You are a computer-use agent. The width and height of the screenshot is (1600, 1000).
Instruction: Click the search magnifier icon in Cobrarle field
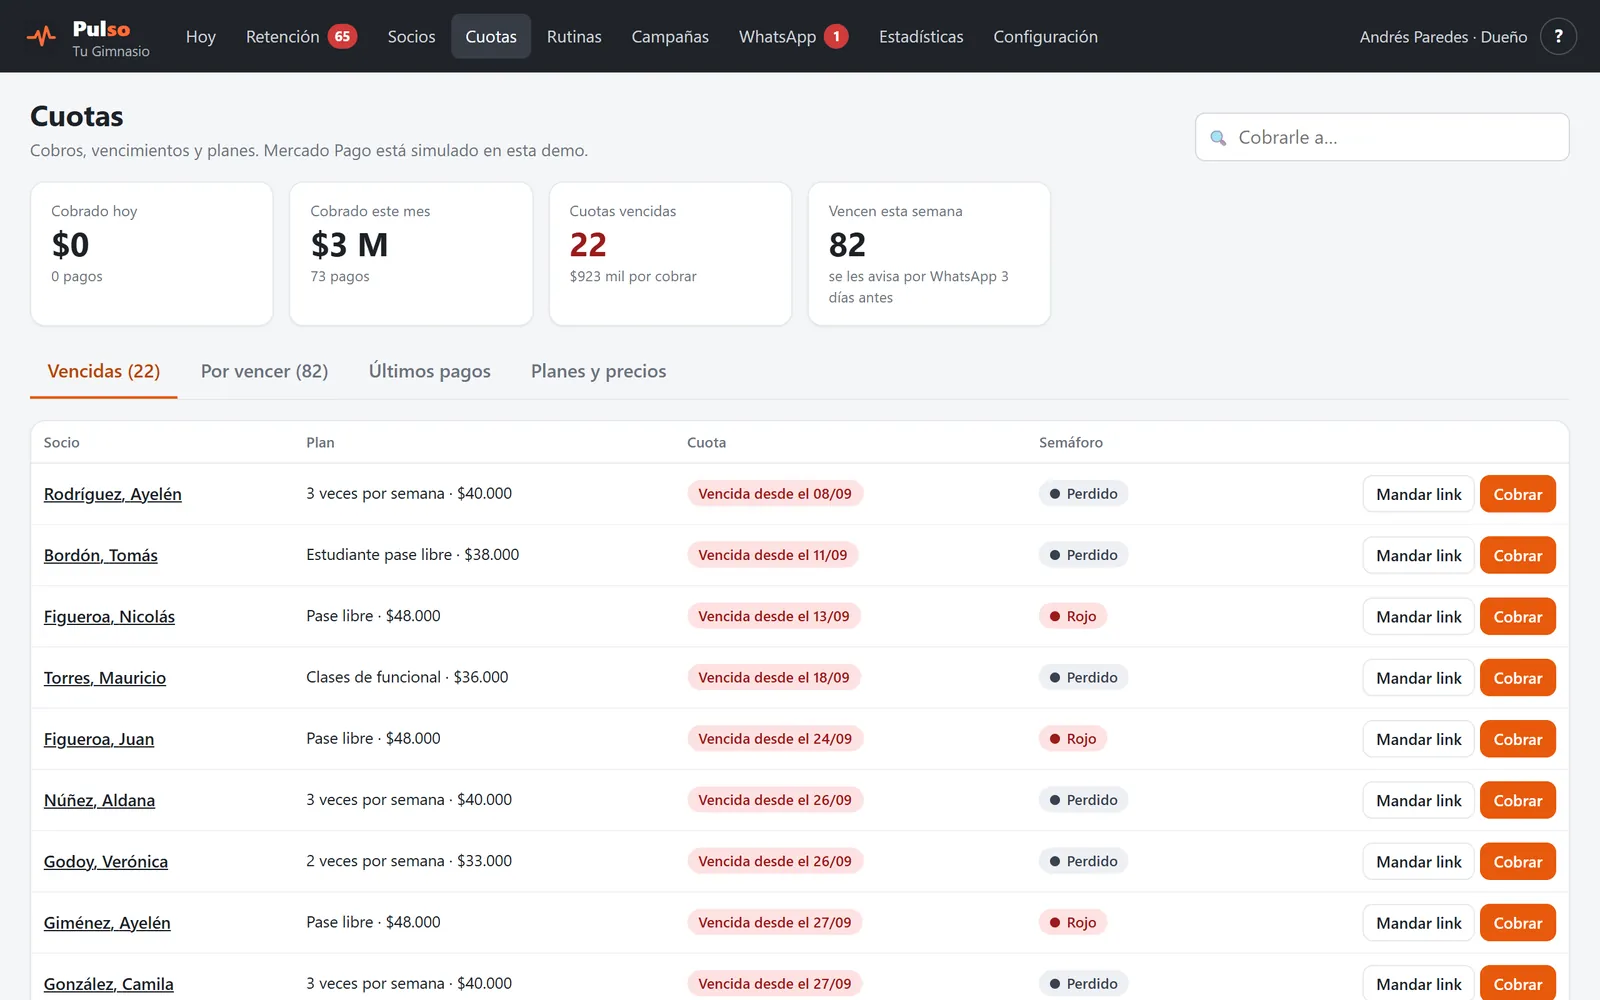pyautogui.click(x=1218, y=138)
